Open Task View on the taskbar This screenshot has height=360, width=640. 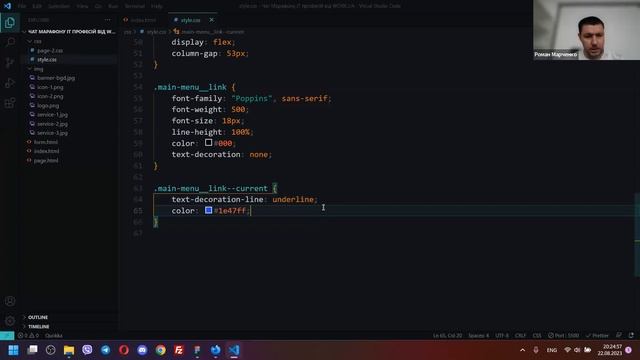point(32,350)
